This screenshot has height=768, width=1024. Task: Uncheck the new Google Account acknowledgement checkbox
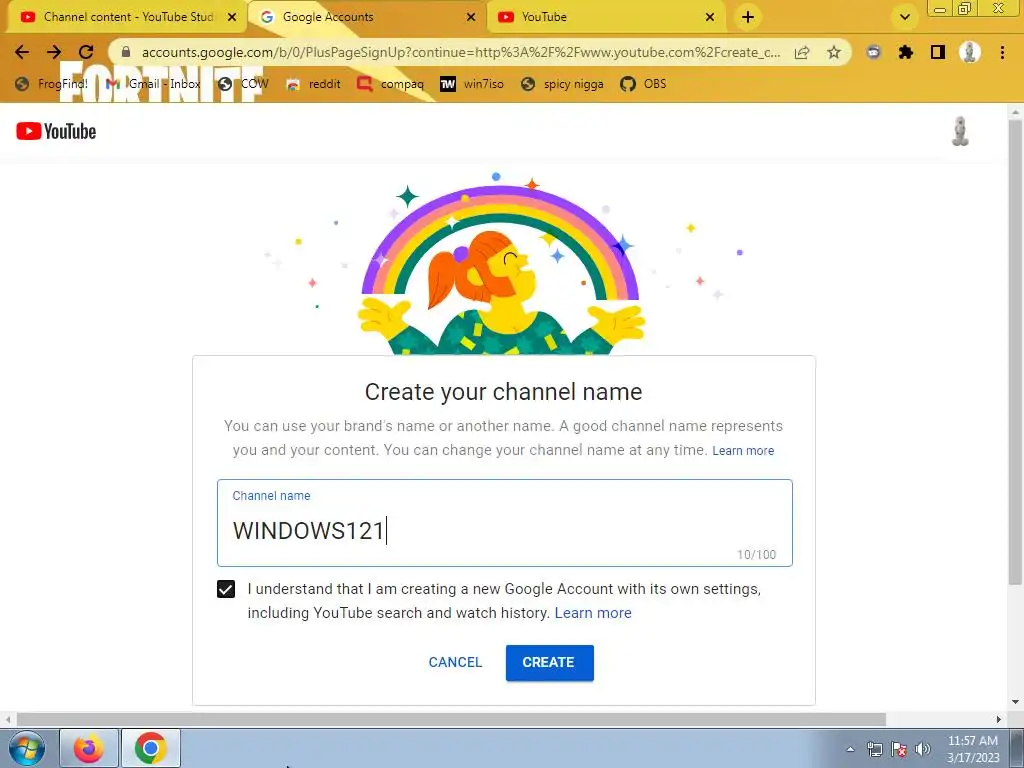(x=226, y=589)
